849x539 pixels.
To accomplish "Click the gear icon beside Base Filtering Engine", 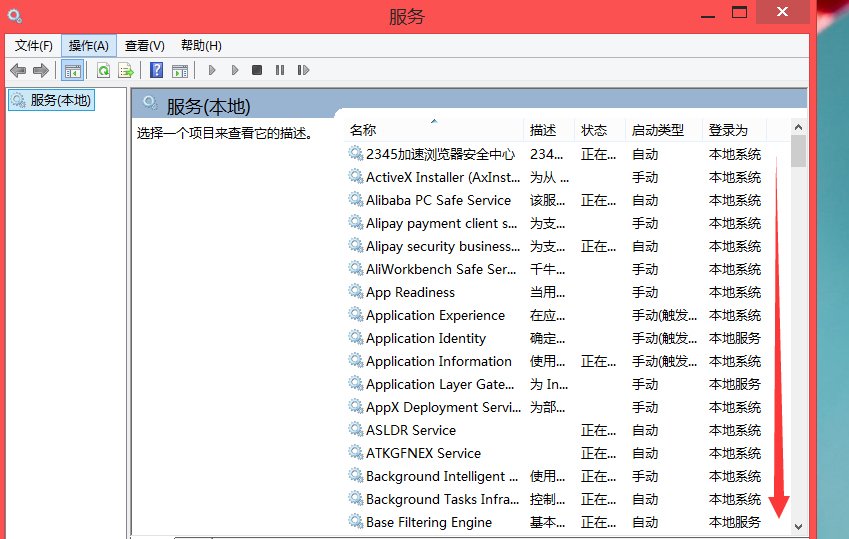I will click(x=356, y=522).
